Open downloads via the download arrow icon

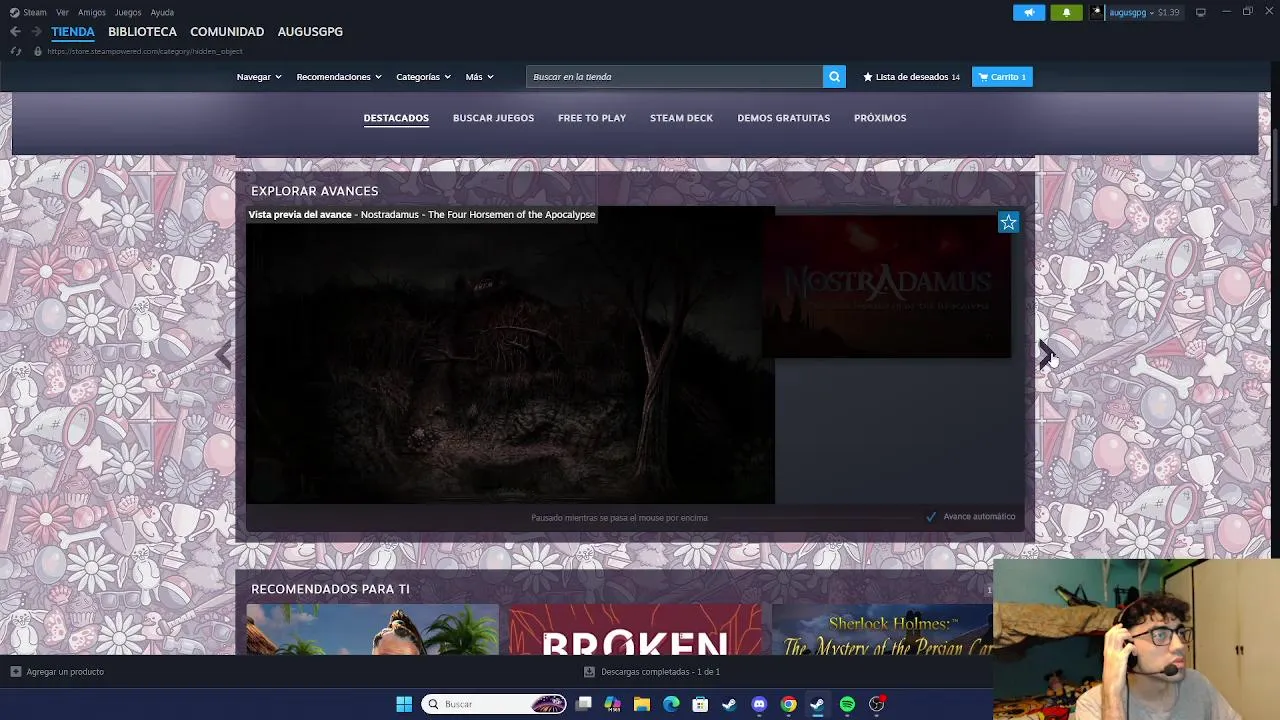(x=589, y=672)
